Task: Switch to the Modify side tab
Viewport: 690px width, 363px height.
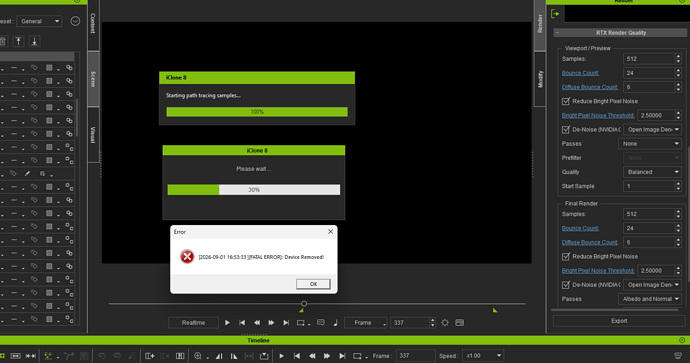Action: coord(540,79)
